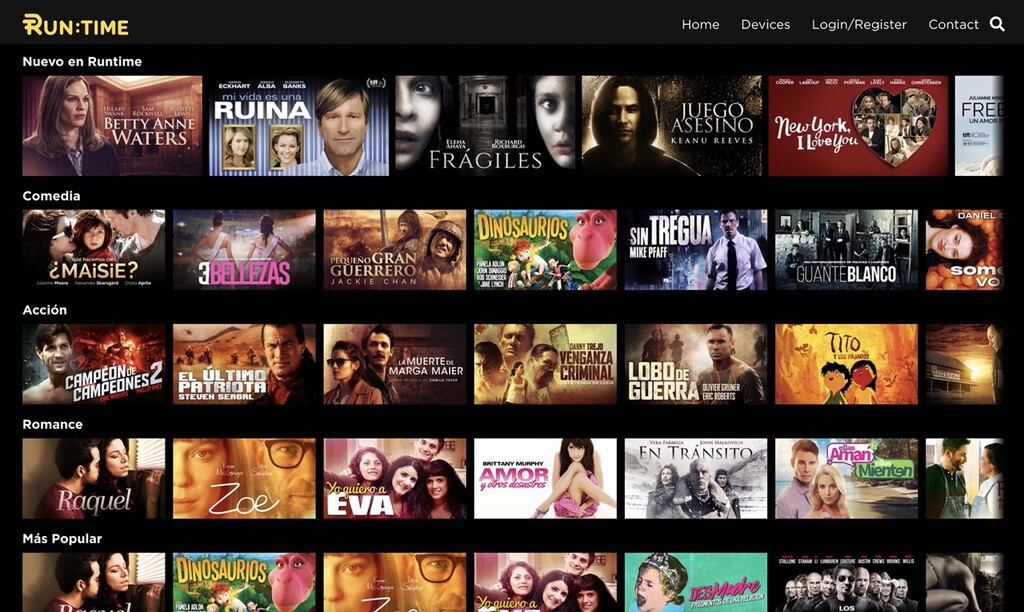Click the Login/Register link
The width and height of the screenshot is (1024, 612).
pyautogui.click(x=858, y=24)
